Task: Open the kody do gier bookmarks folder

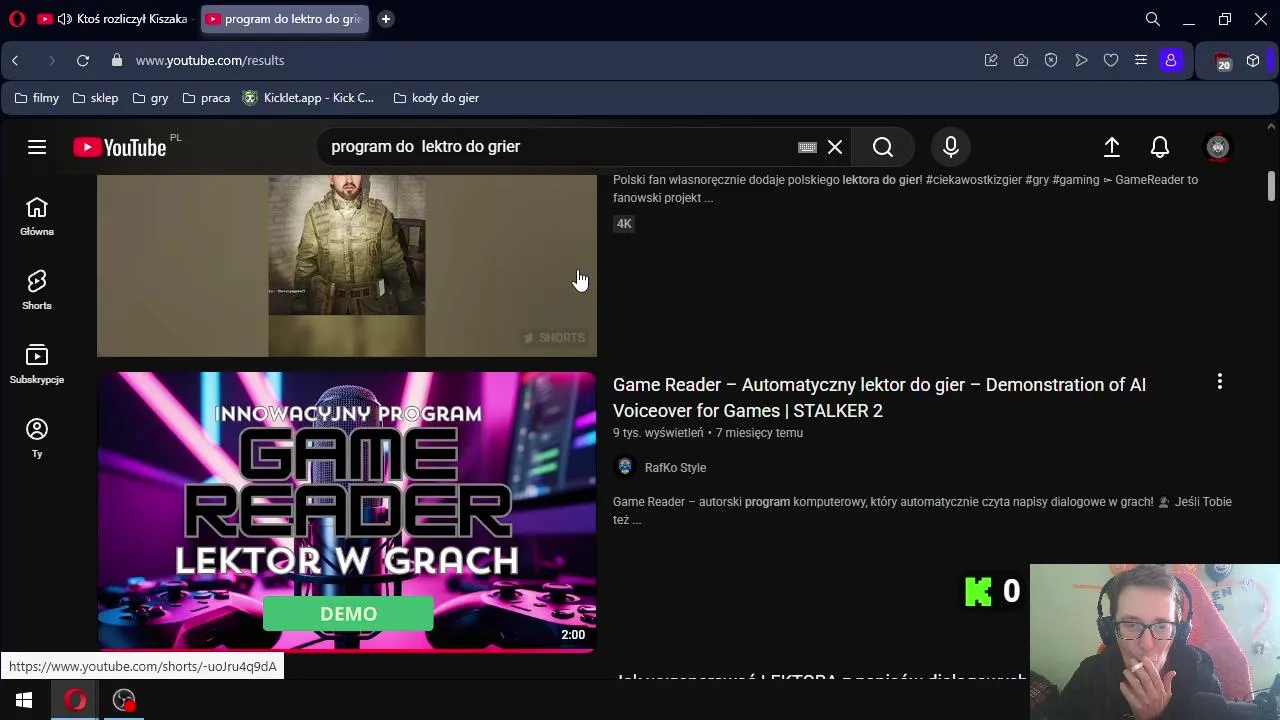Action: 436,98
